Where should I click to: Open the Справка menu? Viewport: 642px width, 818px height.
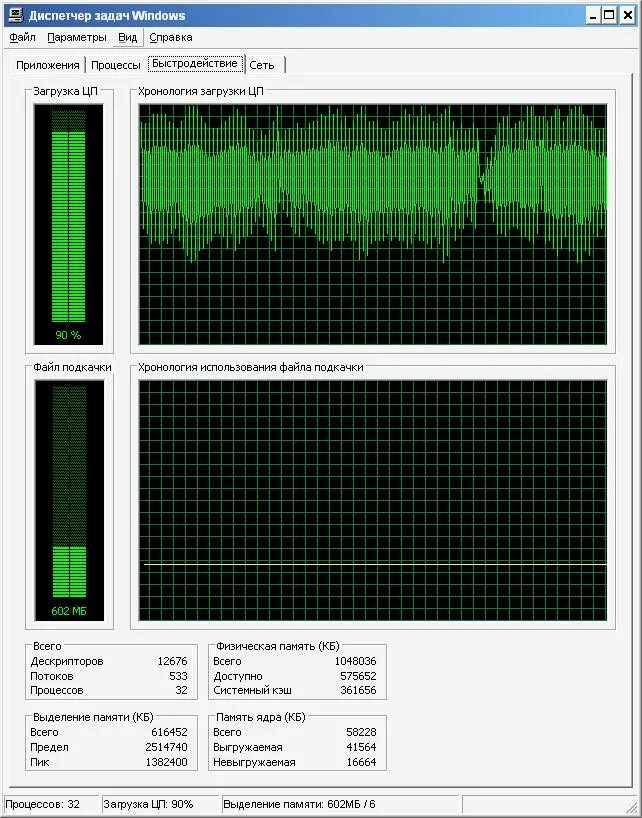(x=171, y=38)
